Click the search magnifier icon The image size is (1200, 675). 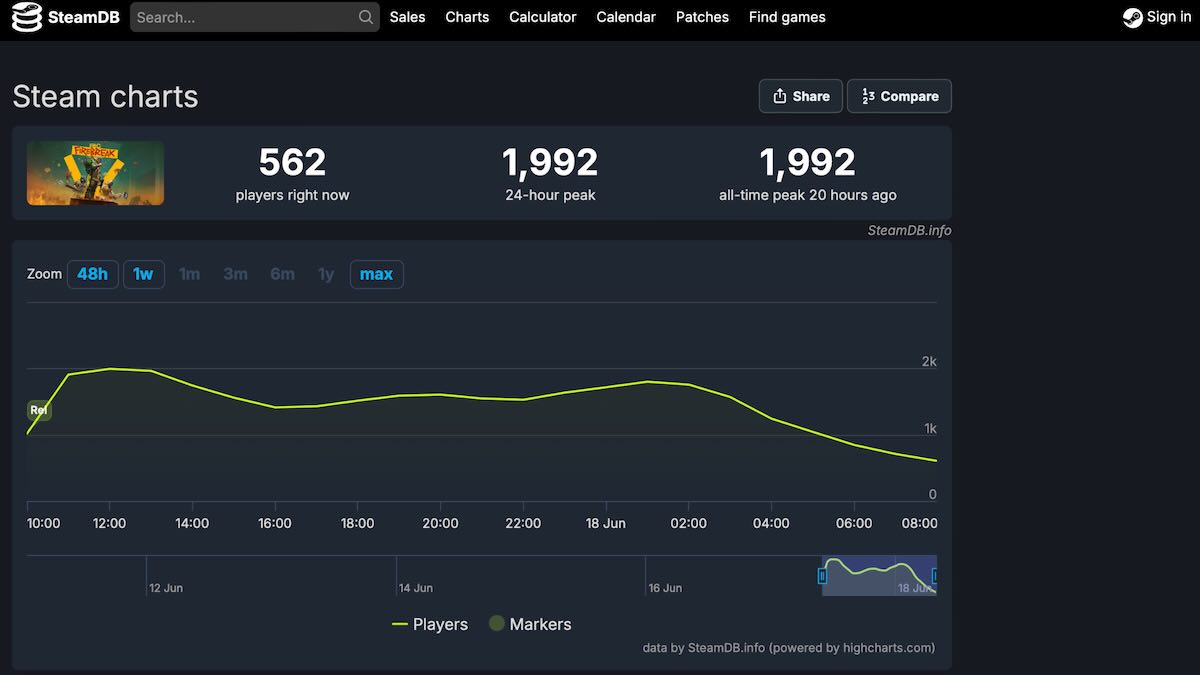(366, 17)
